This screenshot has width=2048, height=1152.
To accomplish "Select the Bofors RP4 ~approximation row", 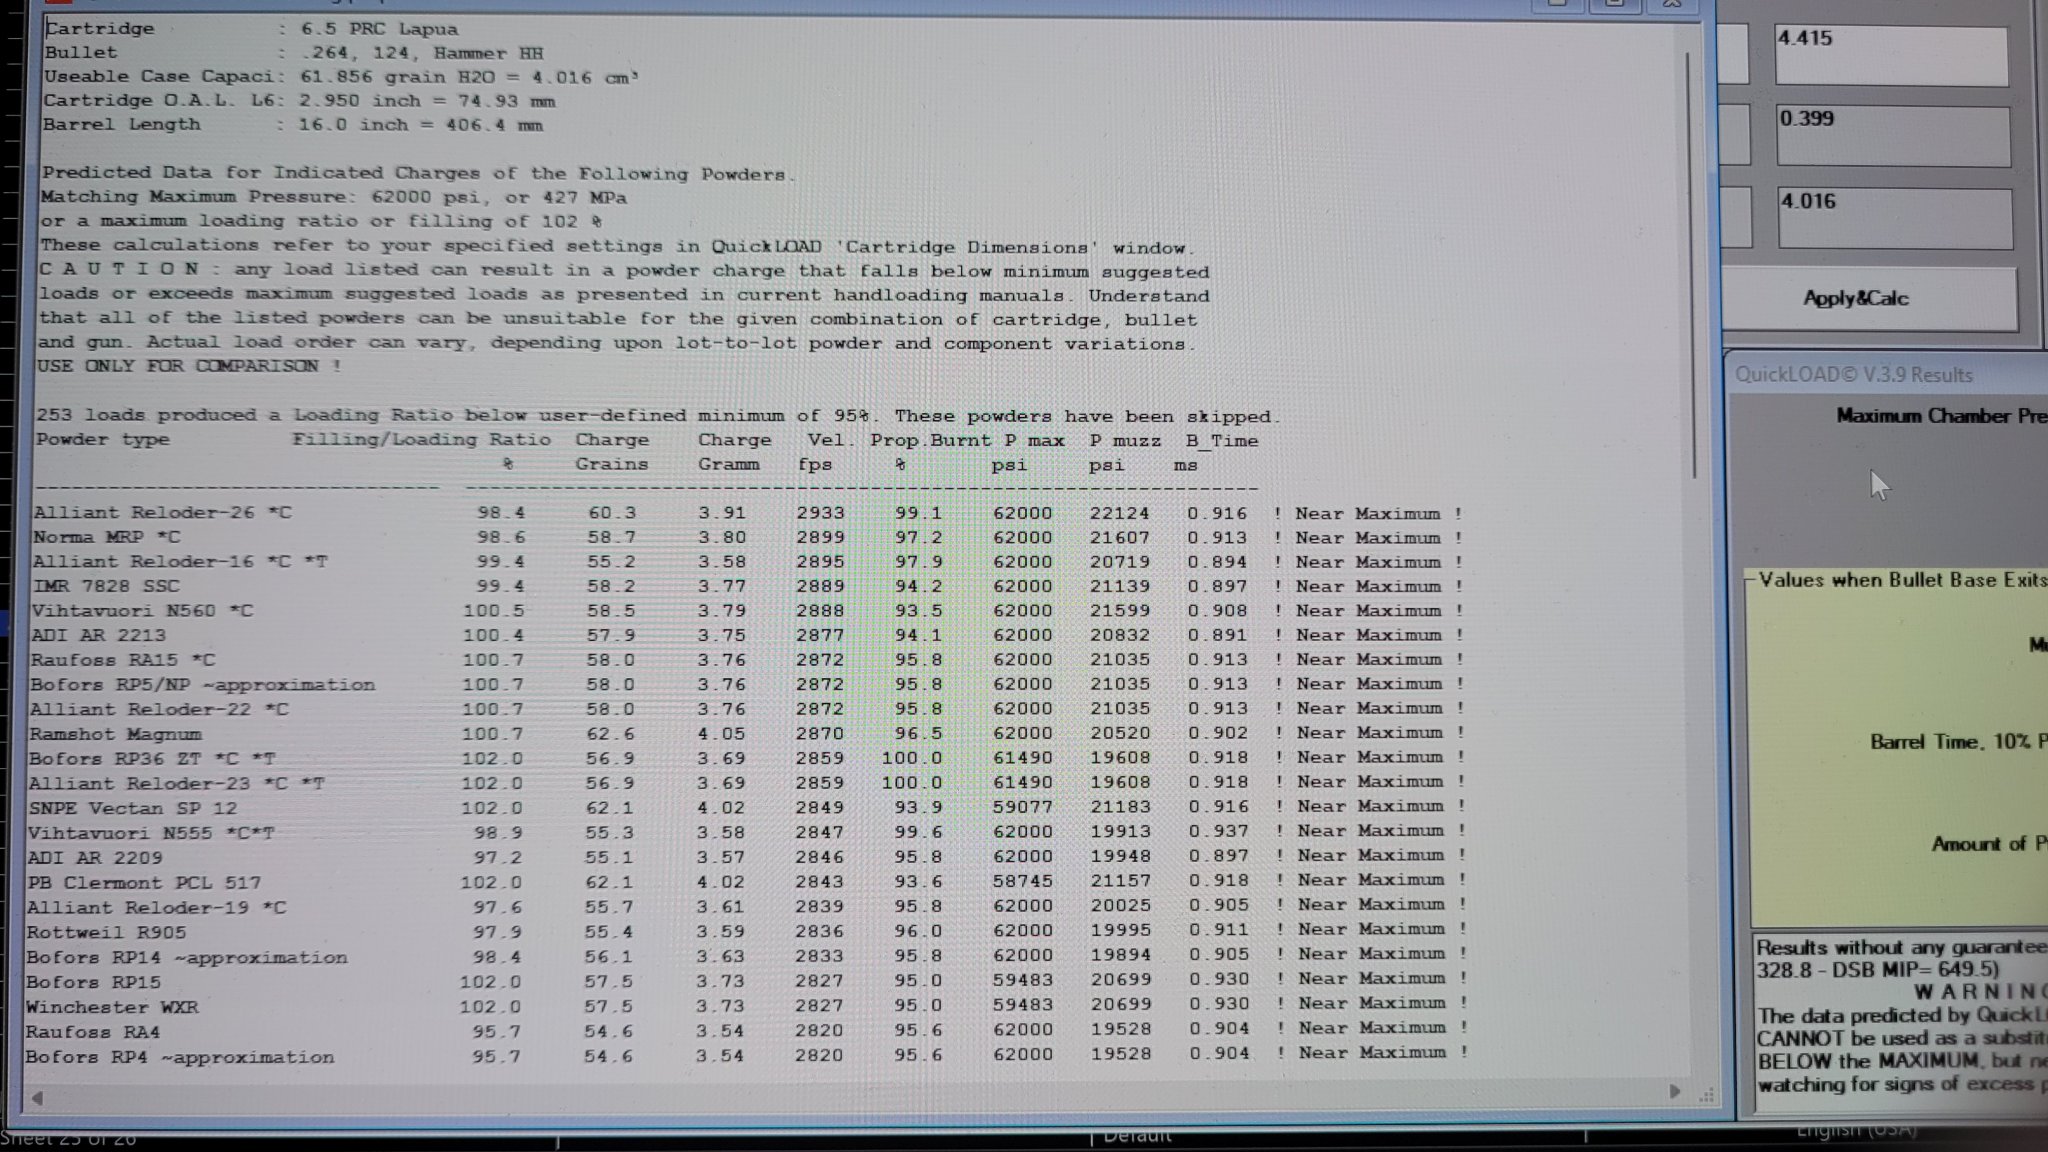I will 749,1056.
